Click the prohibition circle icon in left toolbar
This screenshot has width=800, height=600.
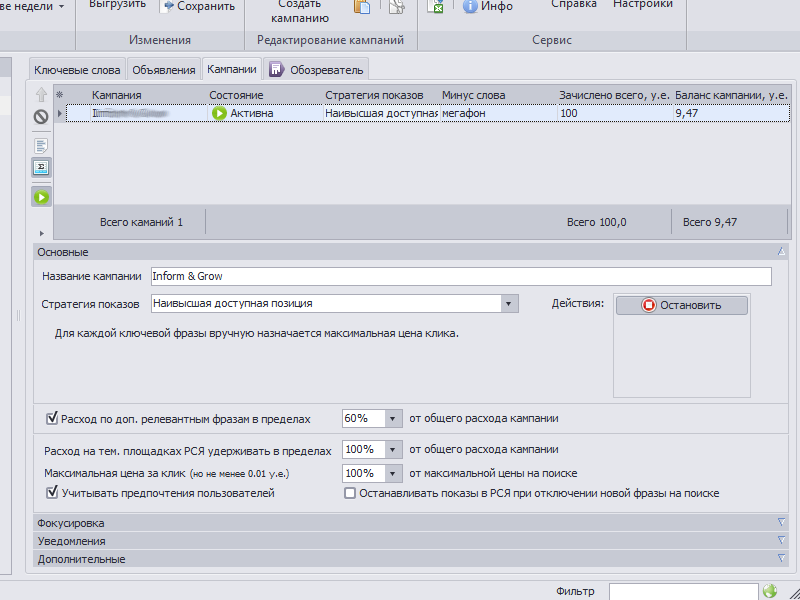point(41,116)
